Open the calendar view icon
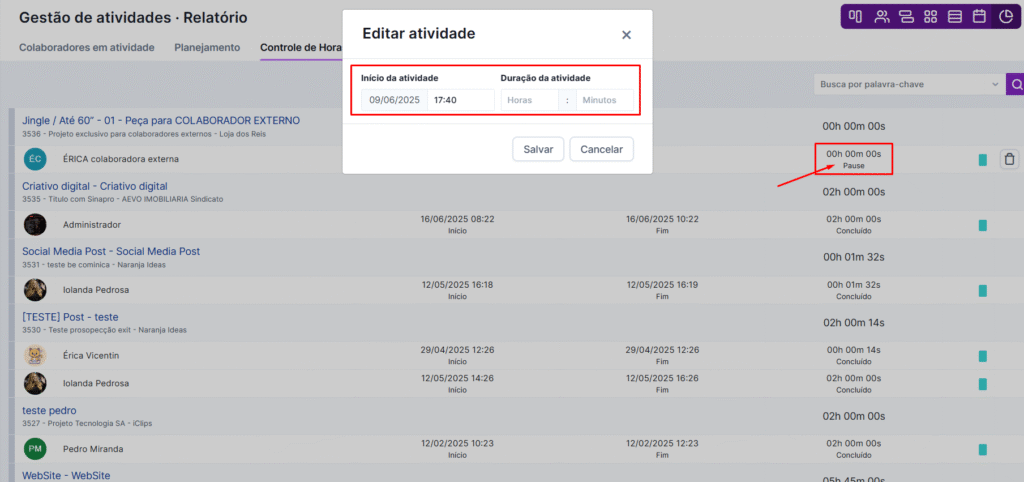The width and height of the screenshot is (1024, 482). (979, 16)
